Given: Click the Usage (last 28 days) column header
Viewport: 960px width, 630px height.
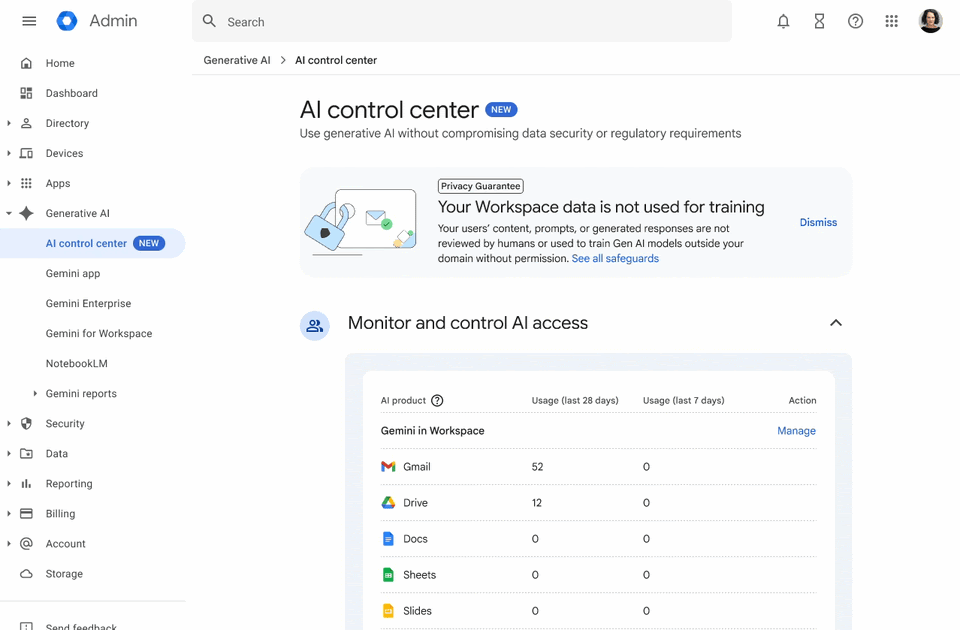Looking at the screenshot, I should pos(575,400).
